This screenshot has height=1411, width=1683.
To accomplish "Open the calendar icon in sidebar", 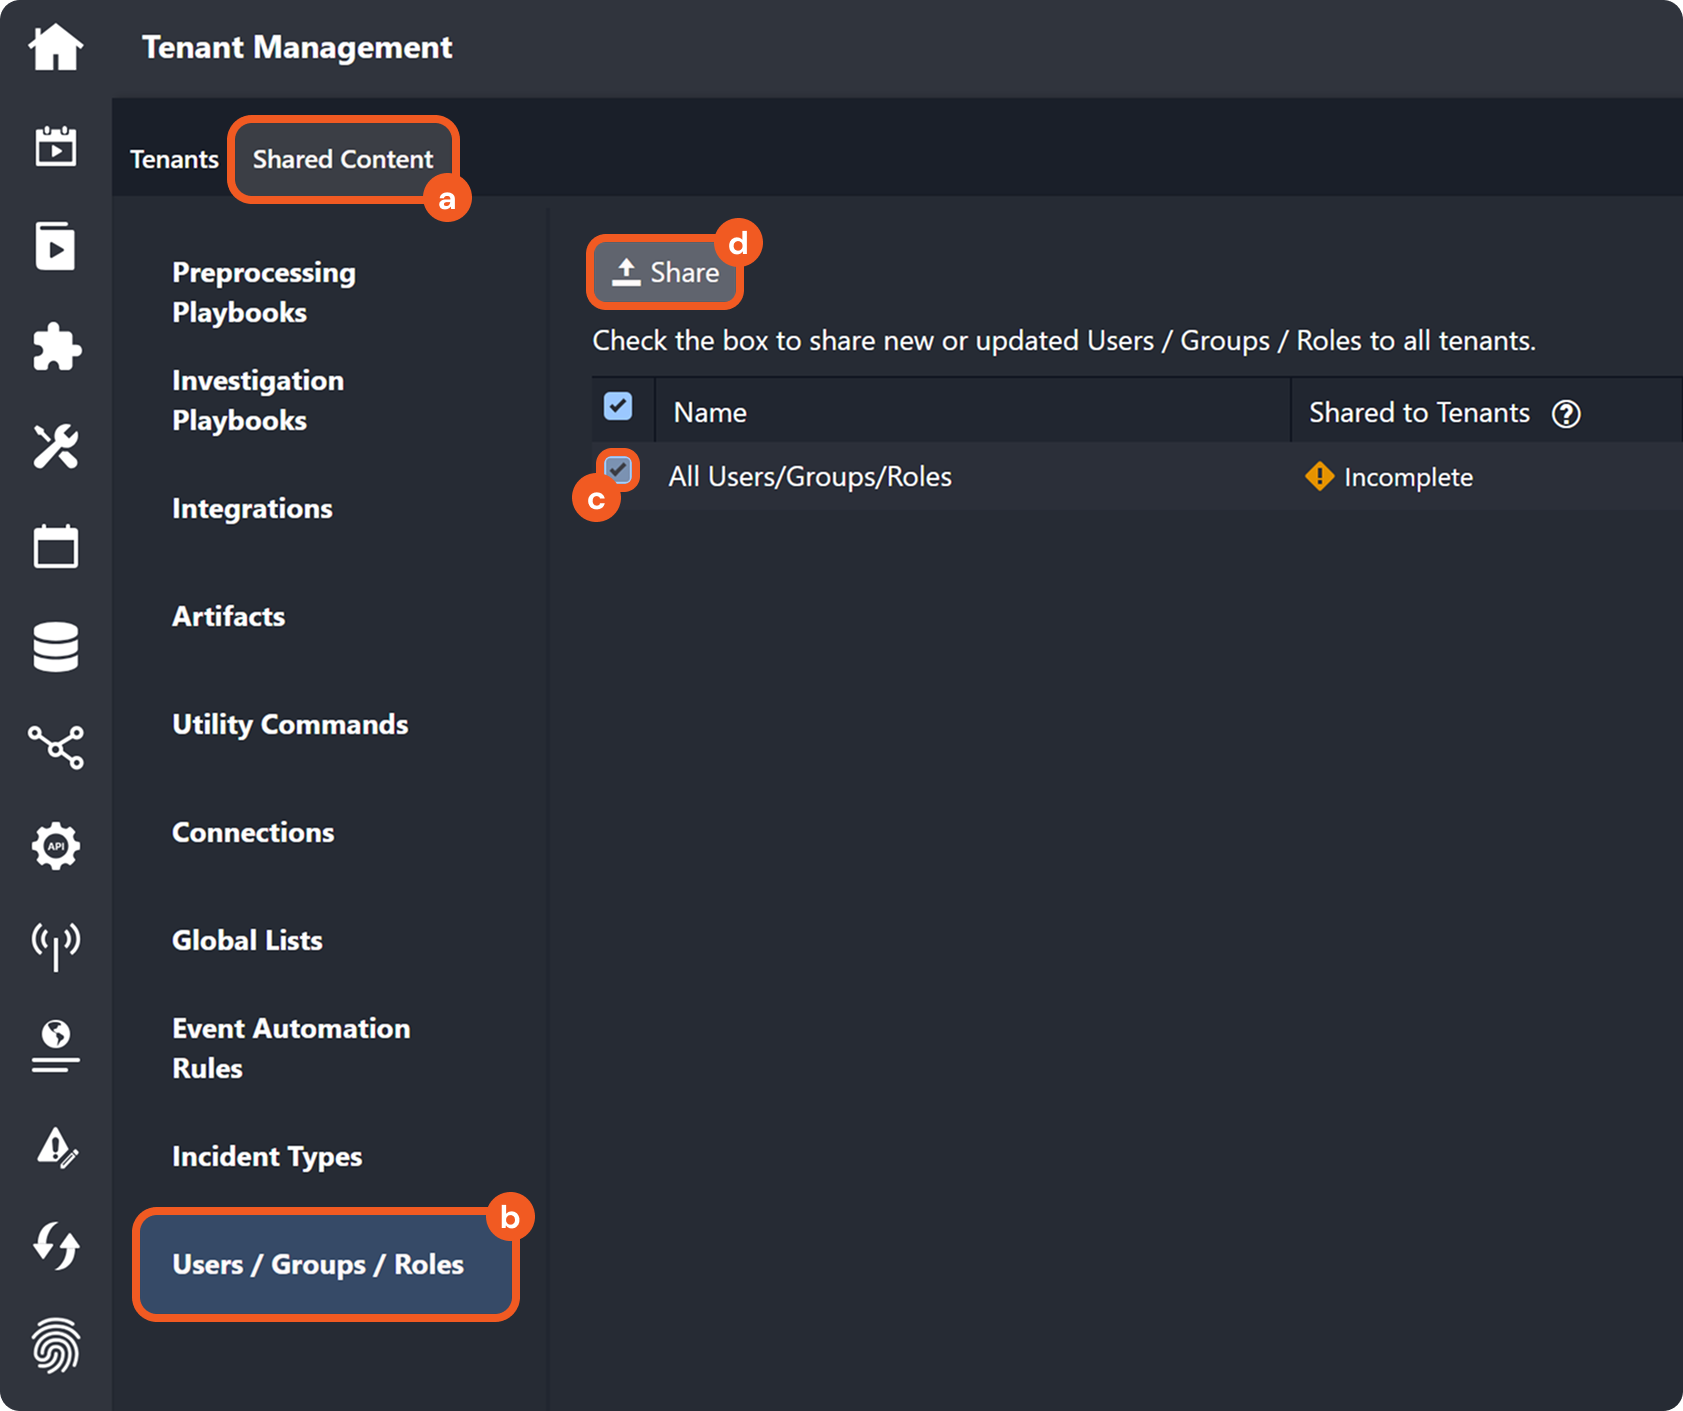I will [x=56, y=547].
